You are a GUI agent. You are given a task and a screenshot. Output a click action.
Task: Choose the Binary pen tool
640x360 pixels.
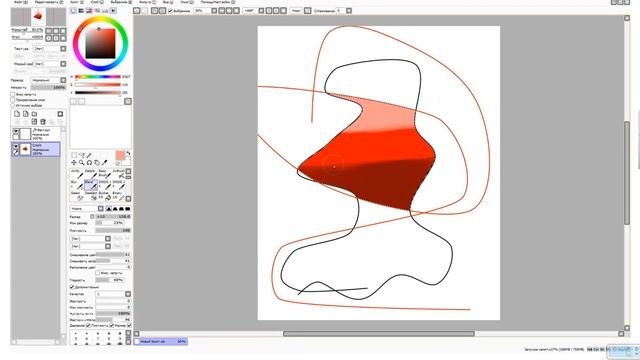coord(119,196)
